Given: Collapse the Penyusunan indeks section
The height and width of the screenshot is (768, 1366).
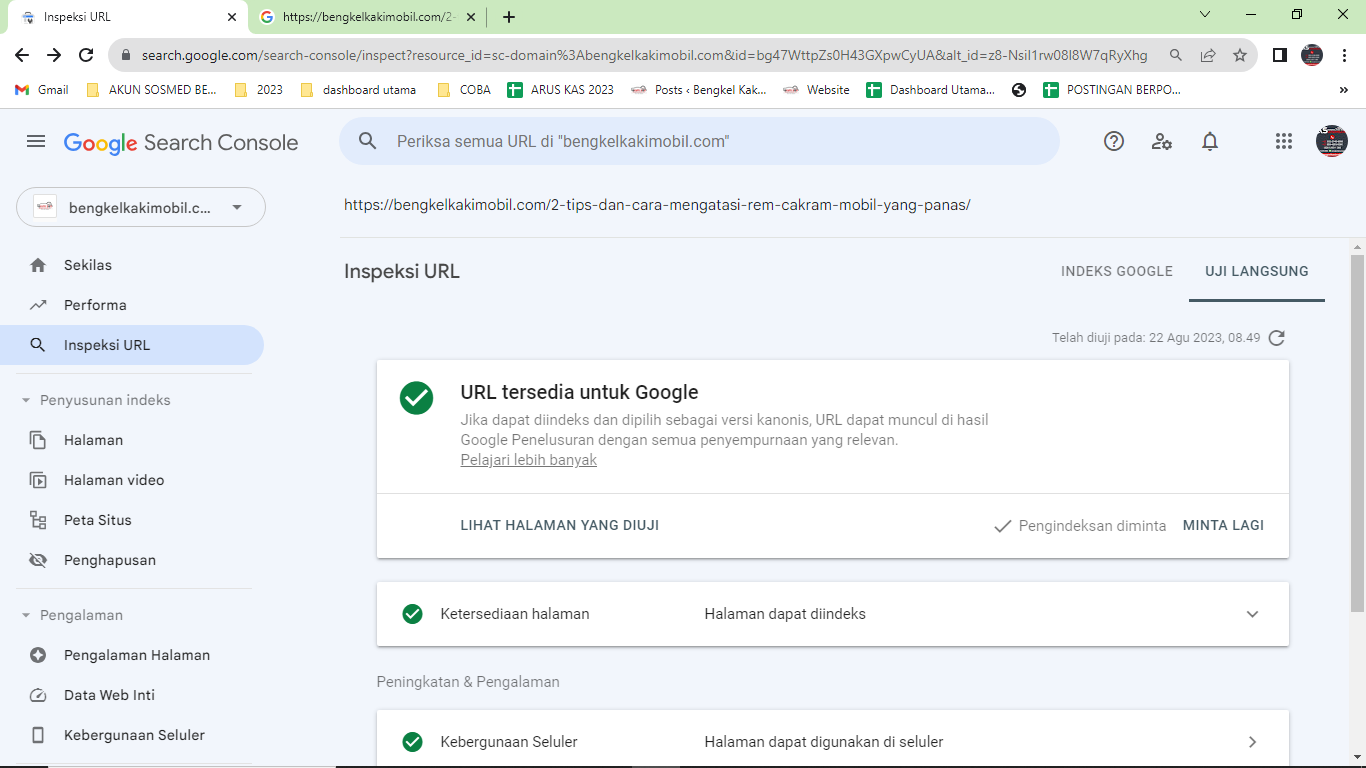Looking at the screenshot, I should point(26,400).
